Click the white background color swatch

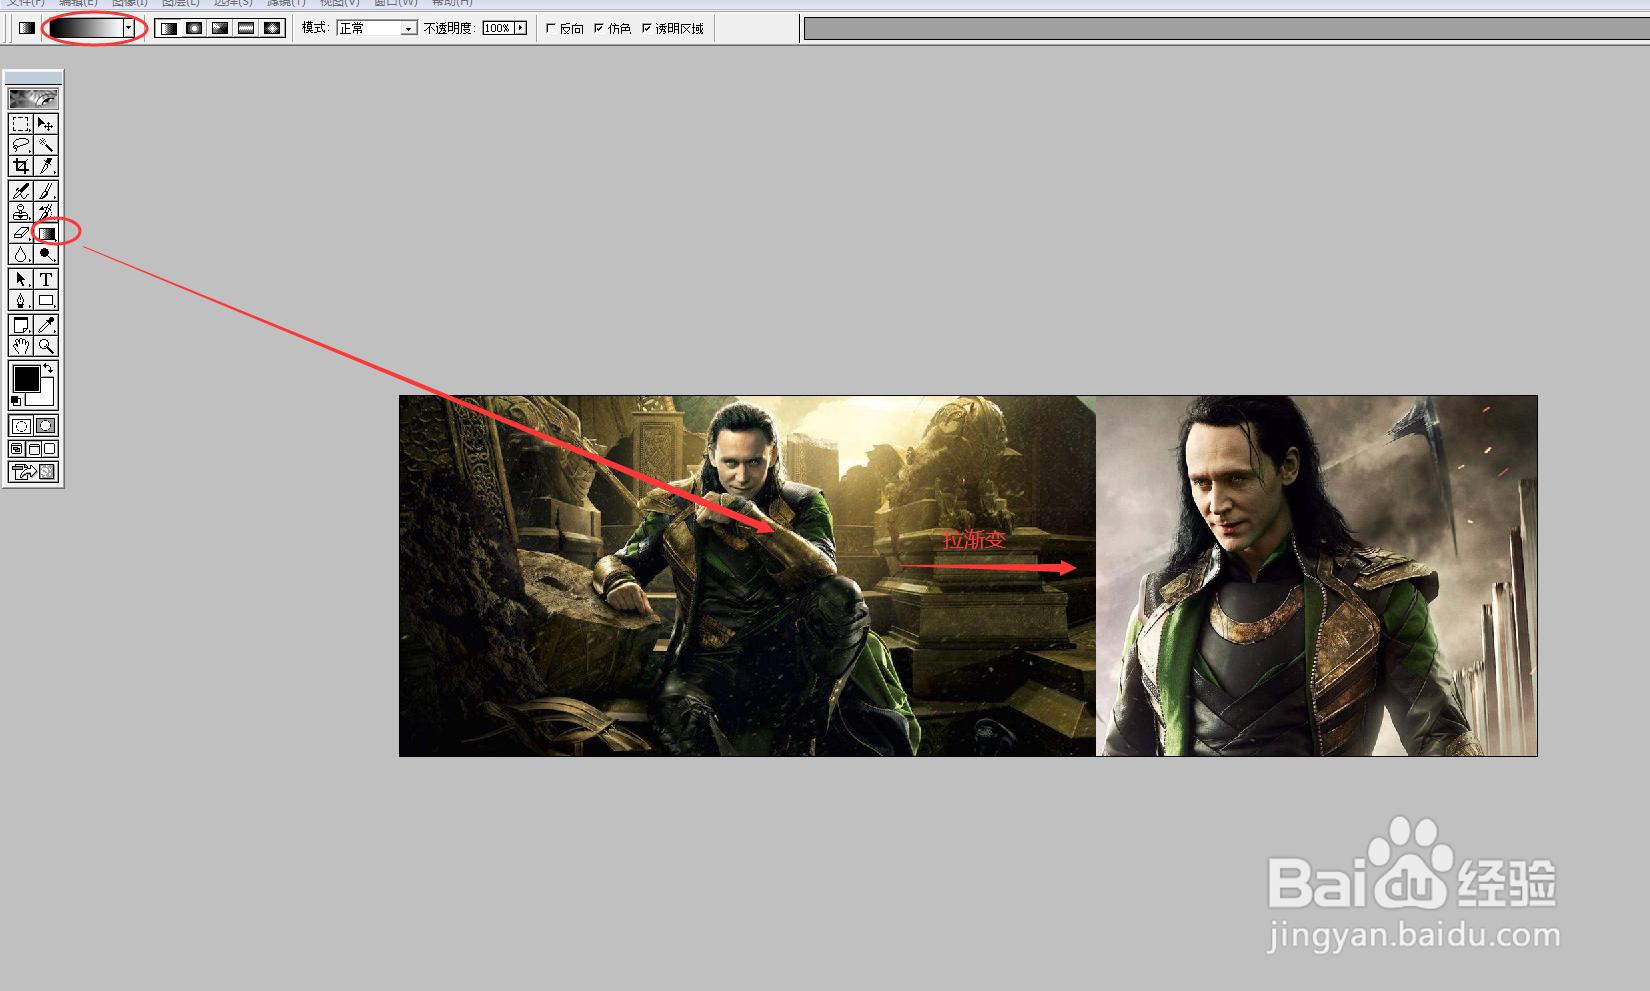[x=45, y=398]
